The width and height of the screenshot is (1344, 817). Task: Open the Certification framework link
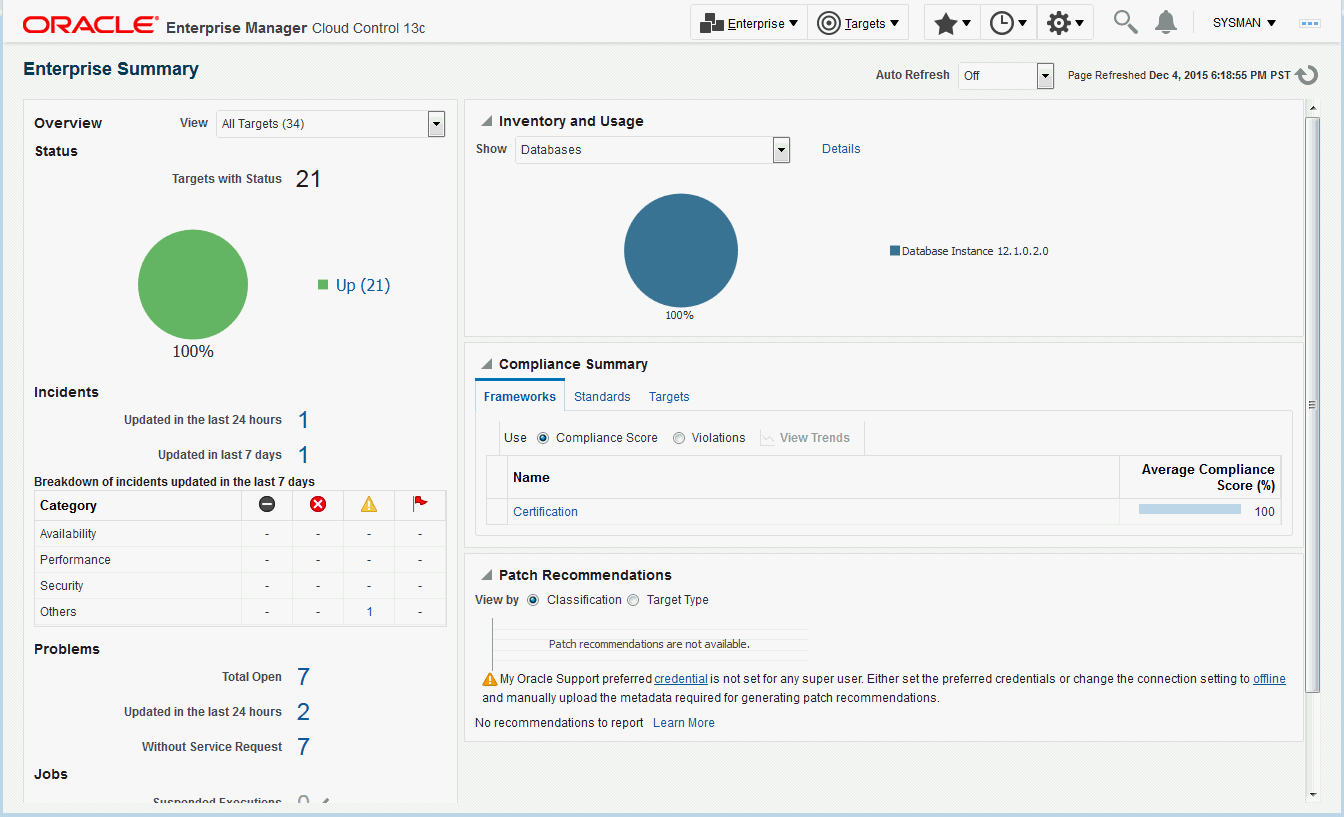tap(545, 512)
